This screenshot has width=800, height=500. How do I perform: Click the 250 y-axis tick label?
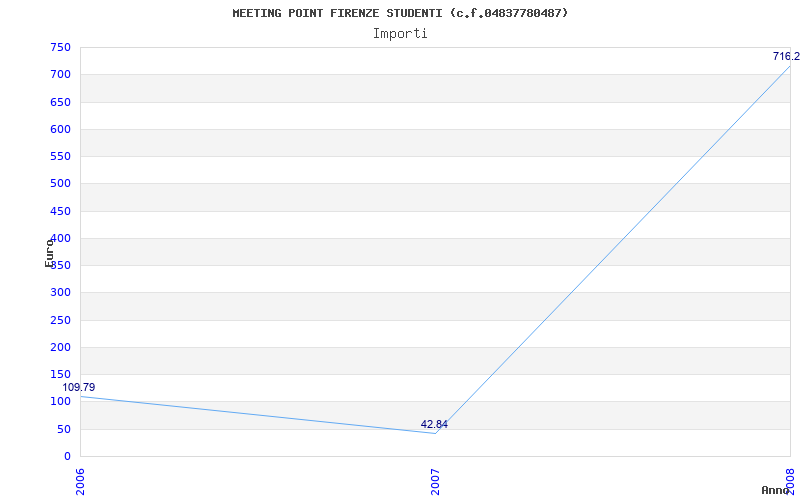tap(60, 320)
